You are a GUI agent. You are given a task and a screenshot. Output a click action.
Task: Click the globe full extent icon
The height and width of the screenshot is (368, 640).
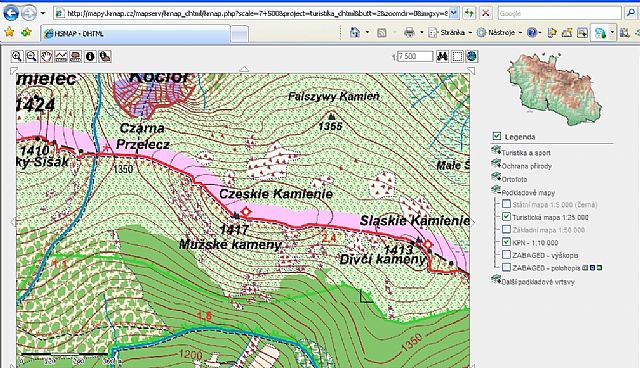click(471, 56)
